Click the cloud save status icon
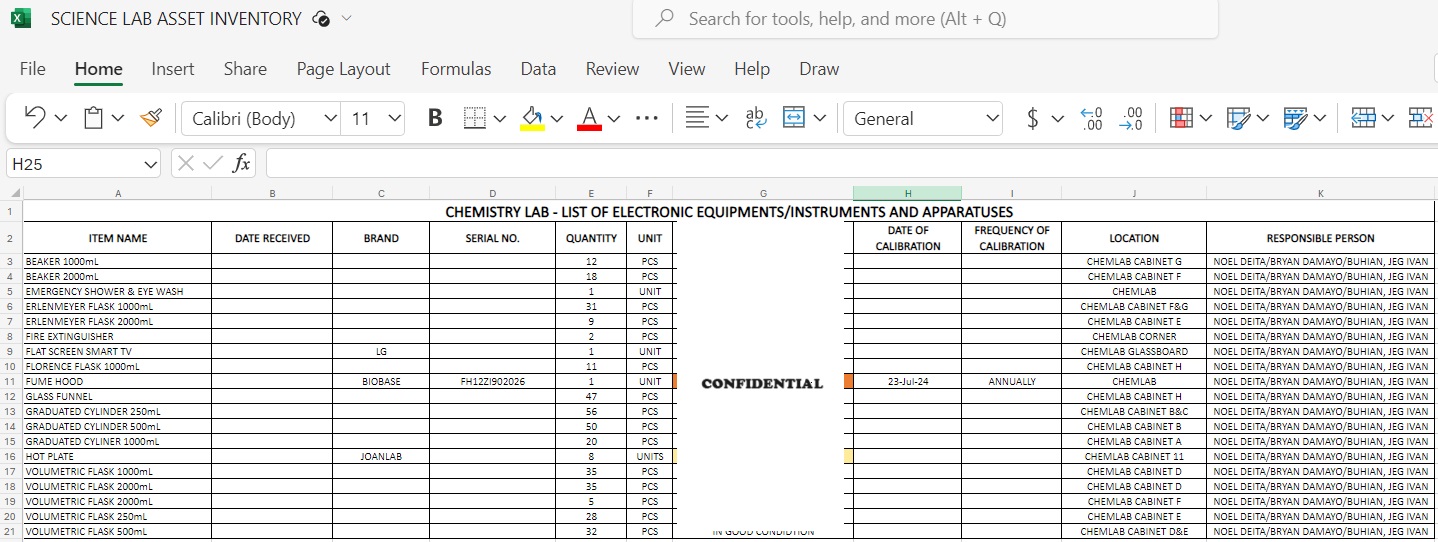The width and height of the screenshot is (1438, 542). (x=321, y=19)
